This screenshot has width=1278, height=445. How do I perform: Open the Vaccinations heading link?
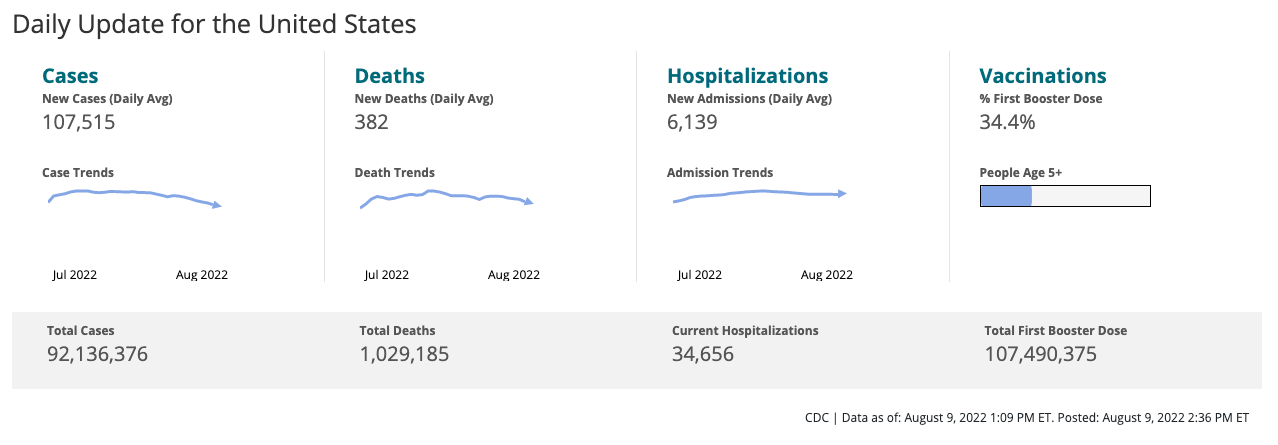(x=1042, y=76)
